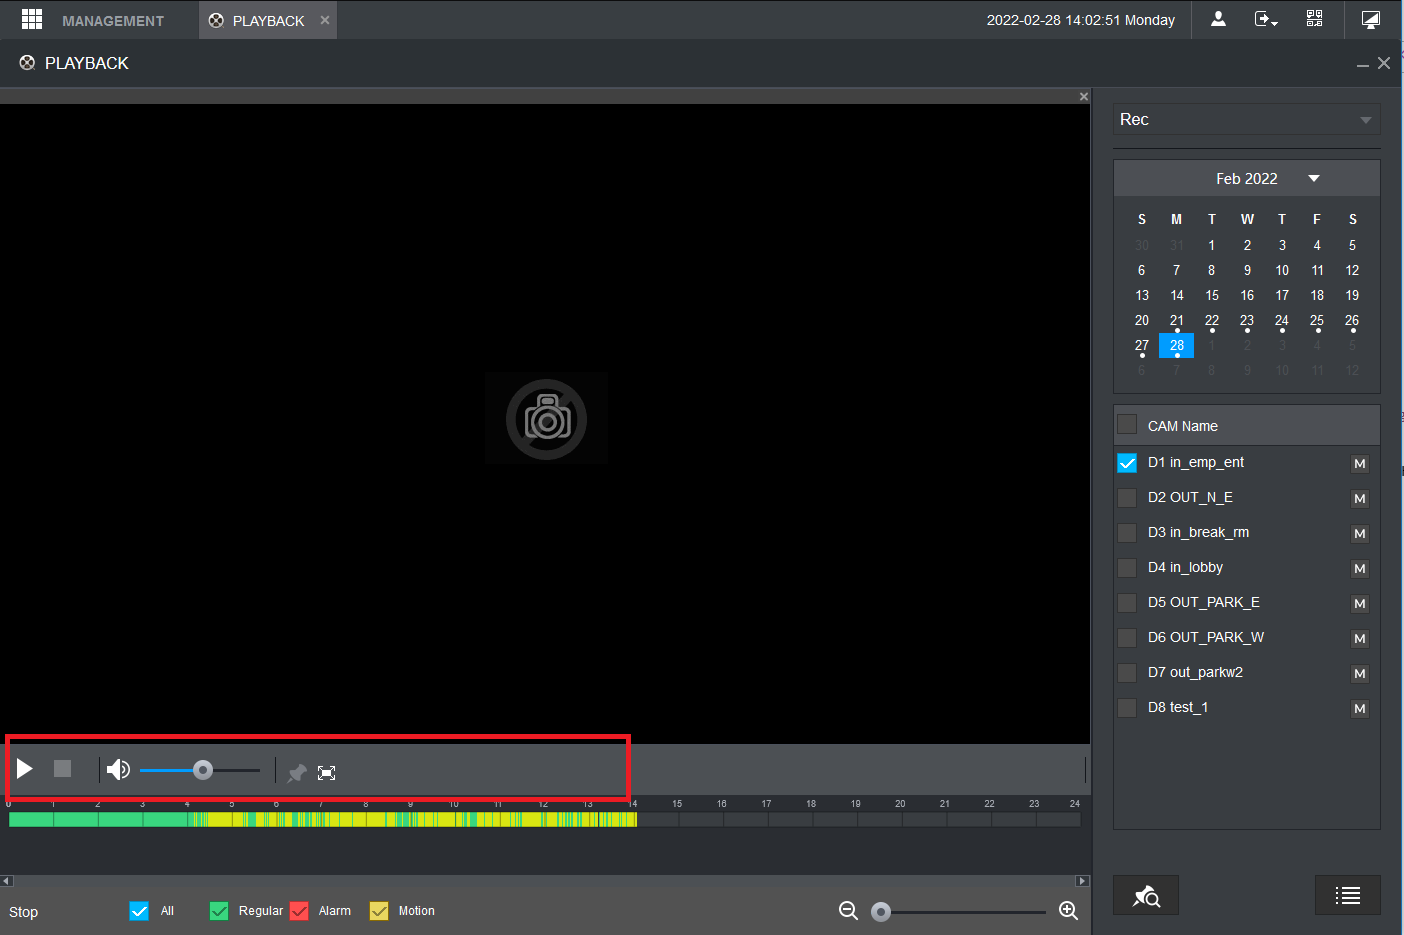Click the recording timeline bar near hour 10

click(x=455, y=819)
